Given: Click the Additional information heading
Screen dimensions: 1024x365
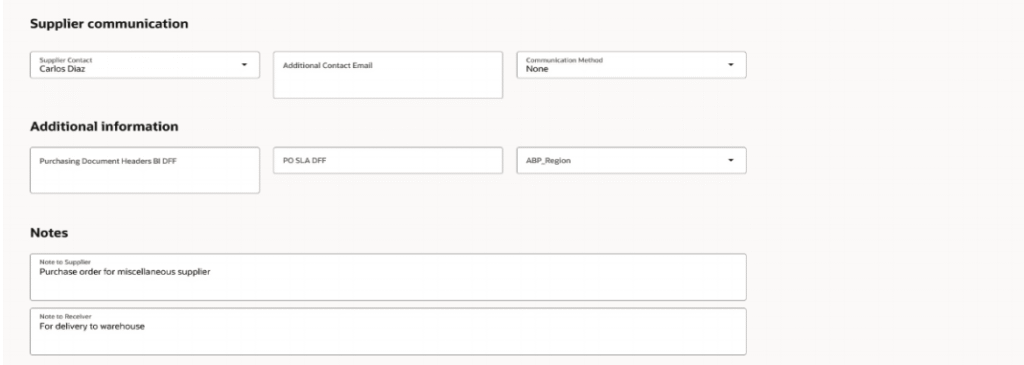Looking at the screenshot, I should 104,127.
